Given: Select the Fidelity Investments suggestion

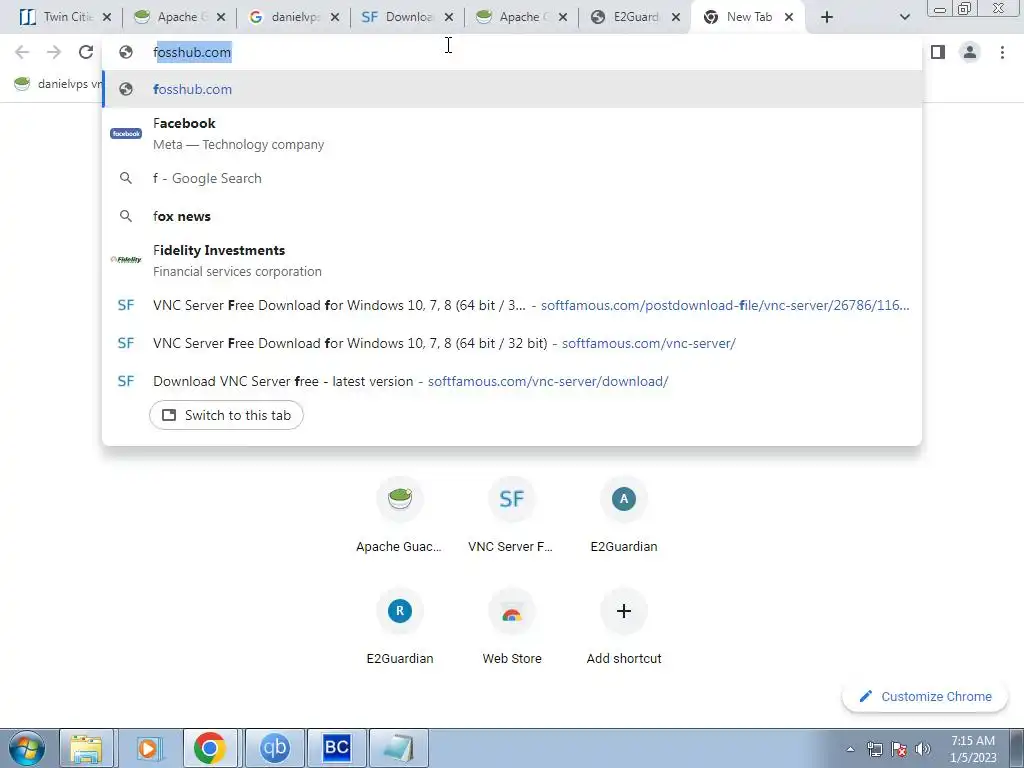Looking at the screenshot, I should (x=512, y=260).
